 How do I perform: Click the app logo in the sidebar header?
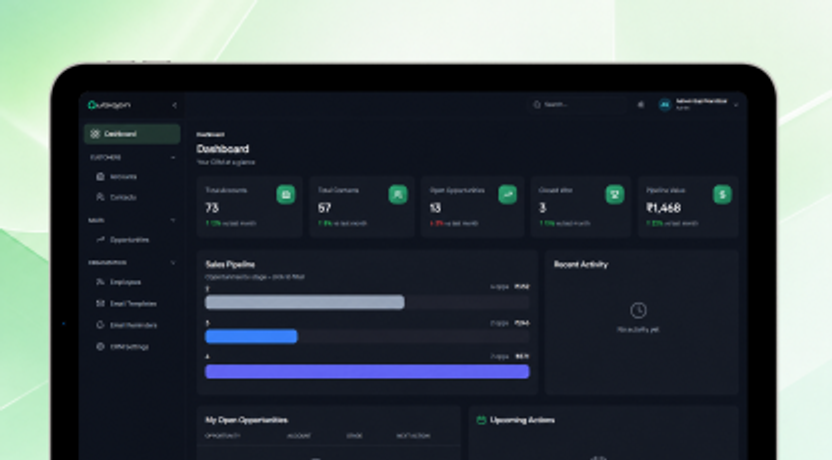click(x=109, y=105)
